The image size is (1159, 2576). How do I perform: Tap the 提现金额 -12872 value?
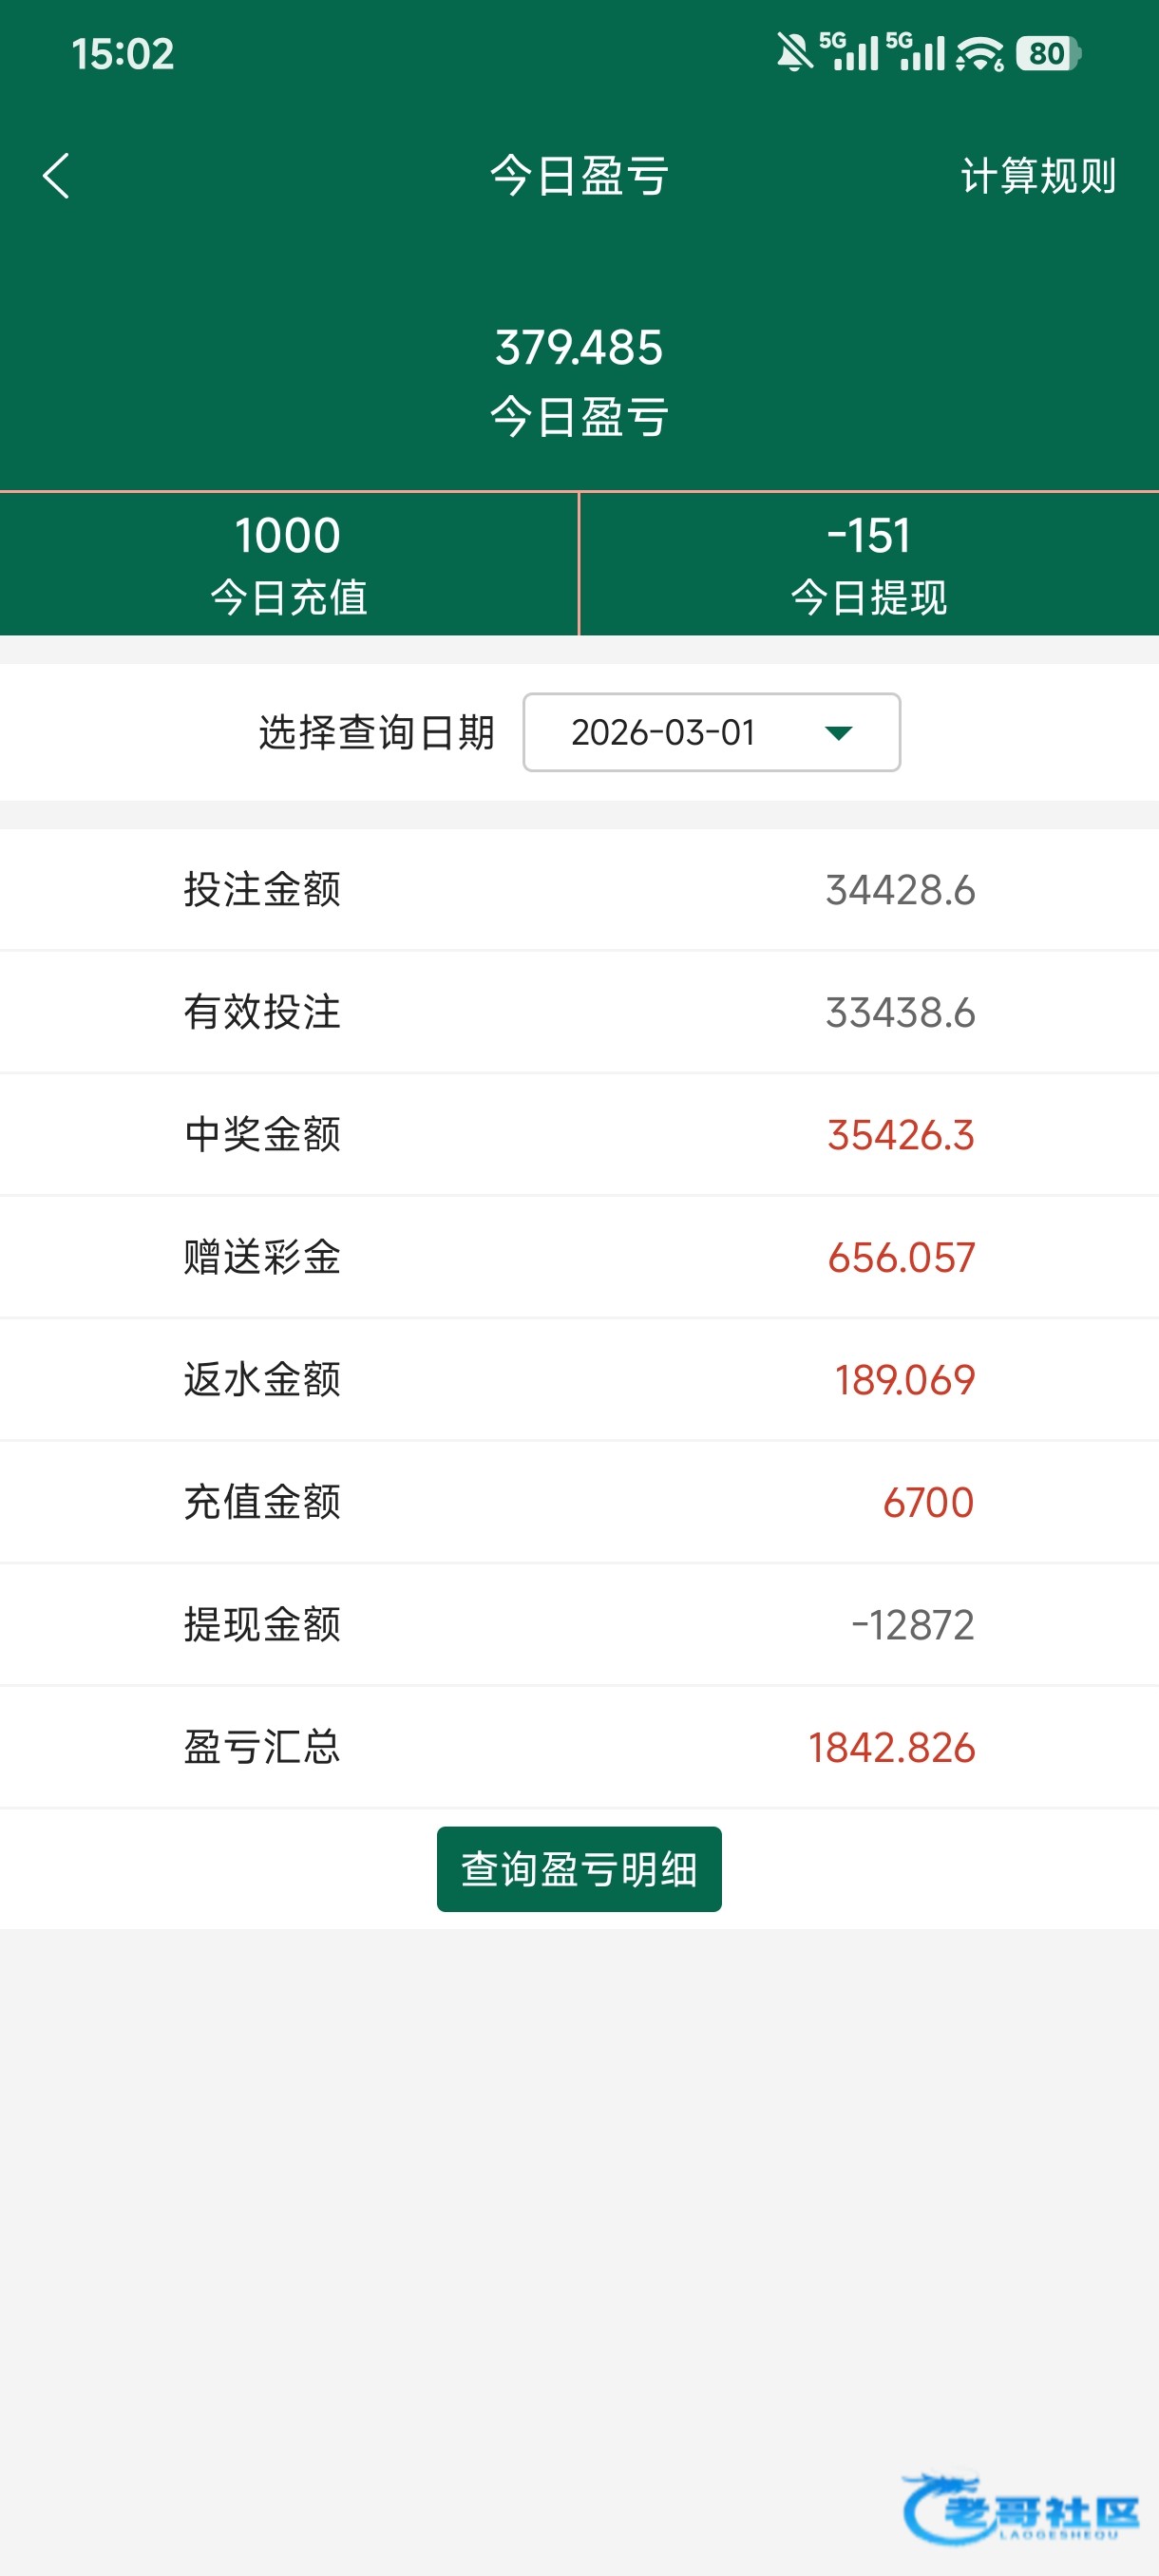(912, 1625)
